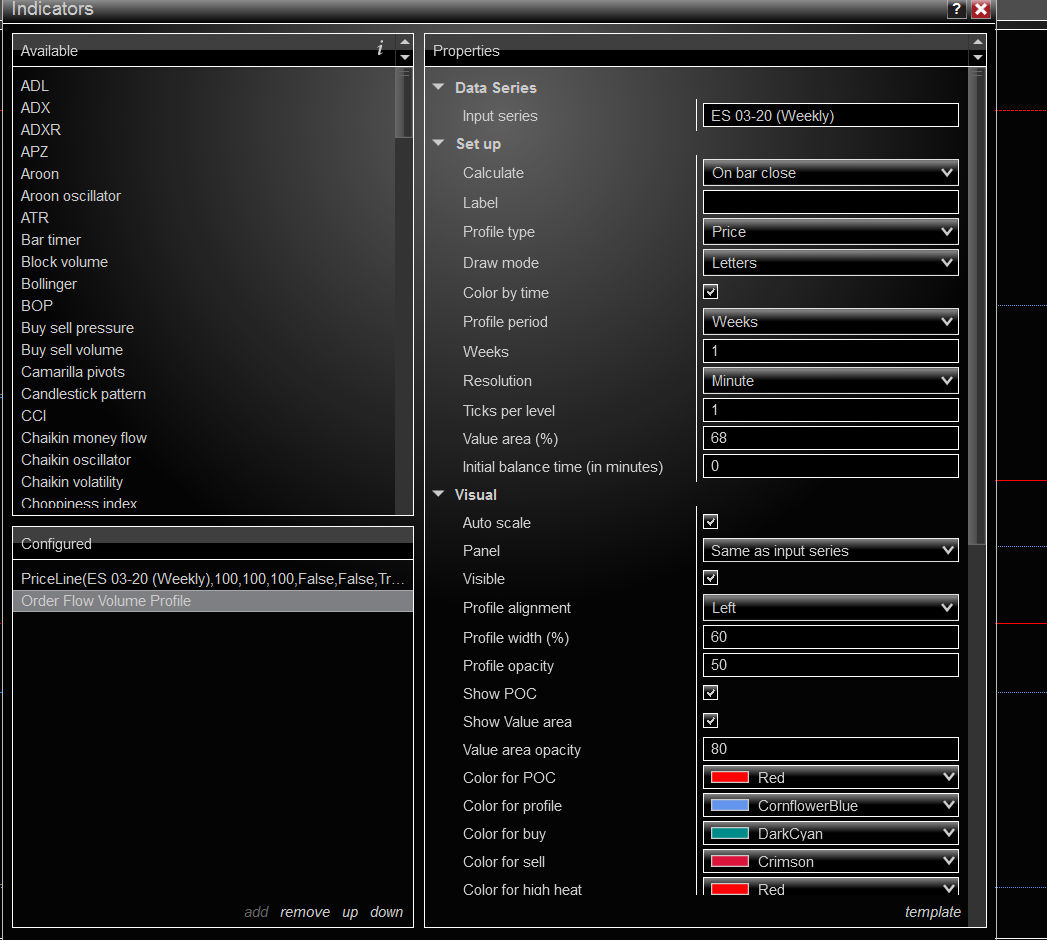The image size is (1047, 940).
Task: Open Color for profile CornflowerBlue dropdown
Action: click(x=831, y=806)
